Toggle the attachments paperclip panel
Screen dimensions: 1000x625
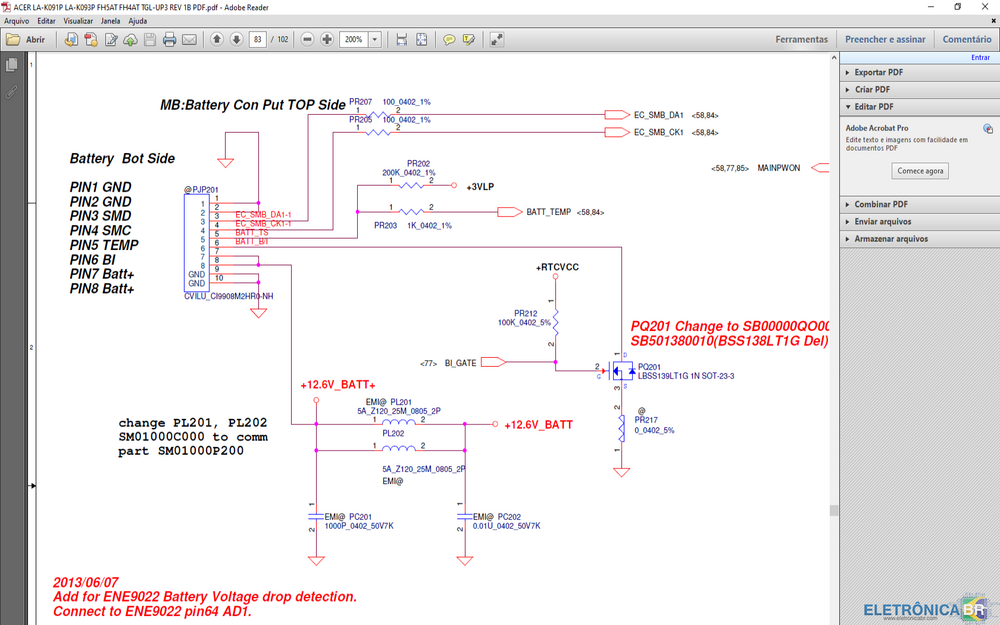pos(11,91)
